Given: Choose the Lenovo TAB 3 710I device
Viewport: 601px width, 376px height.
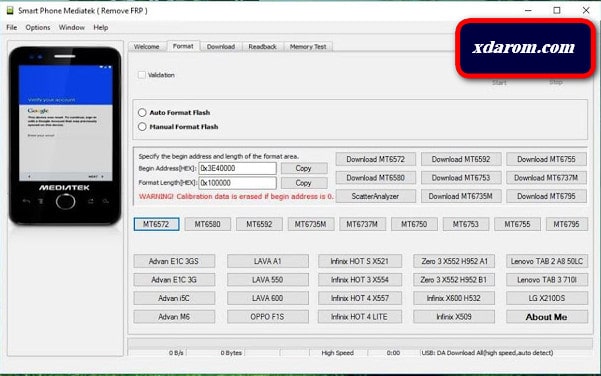Looking at the screenshot, I should point(547,280).
